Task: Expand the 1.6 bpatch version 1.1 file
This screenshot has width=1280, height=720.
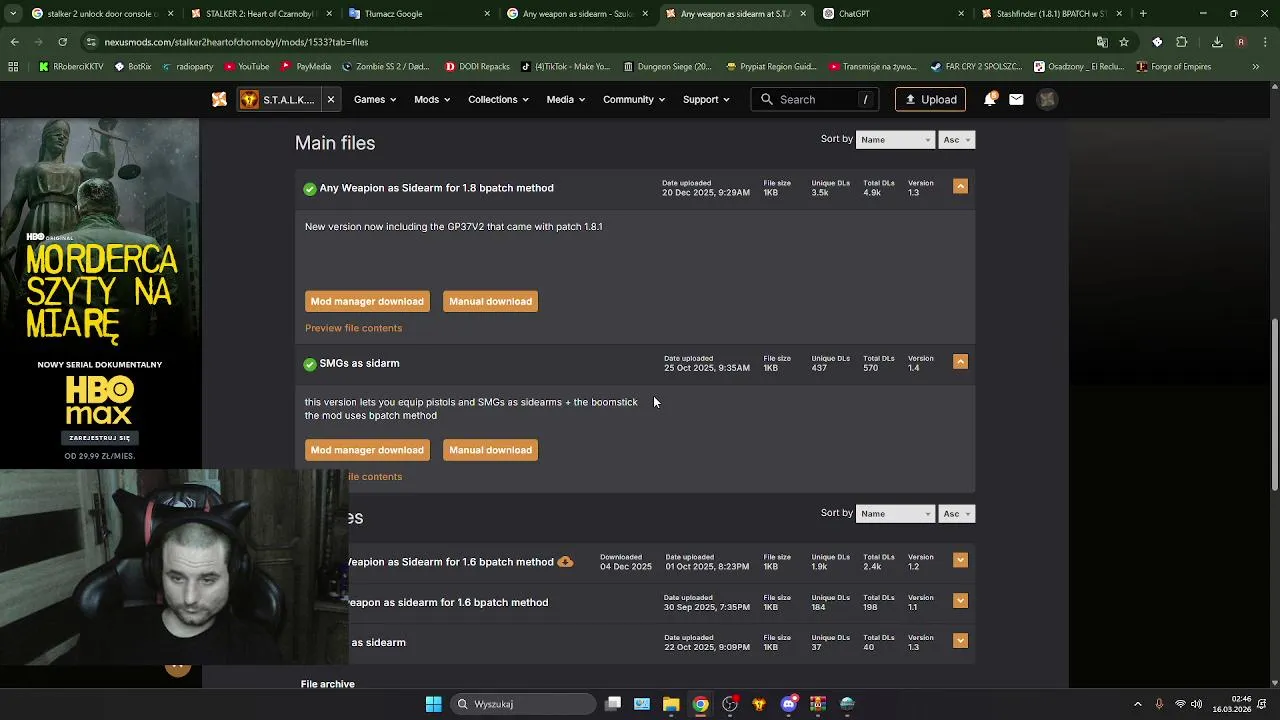Action: [960, 600]
